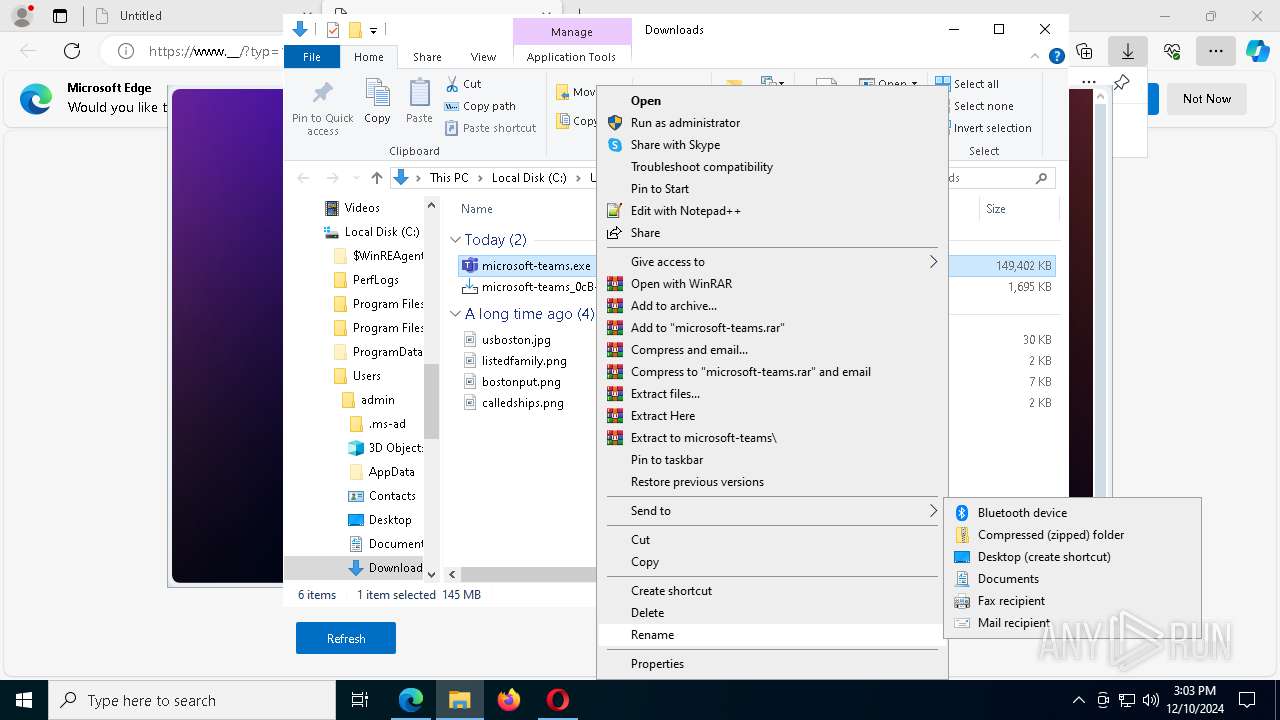1280x720 pixels.
Task: Click Paste shortcut in ribbon
Action: coord(491,128)
